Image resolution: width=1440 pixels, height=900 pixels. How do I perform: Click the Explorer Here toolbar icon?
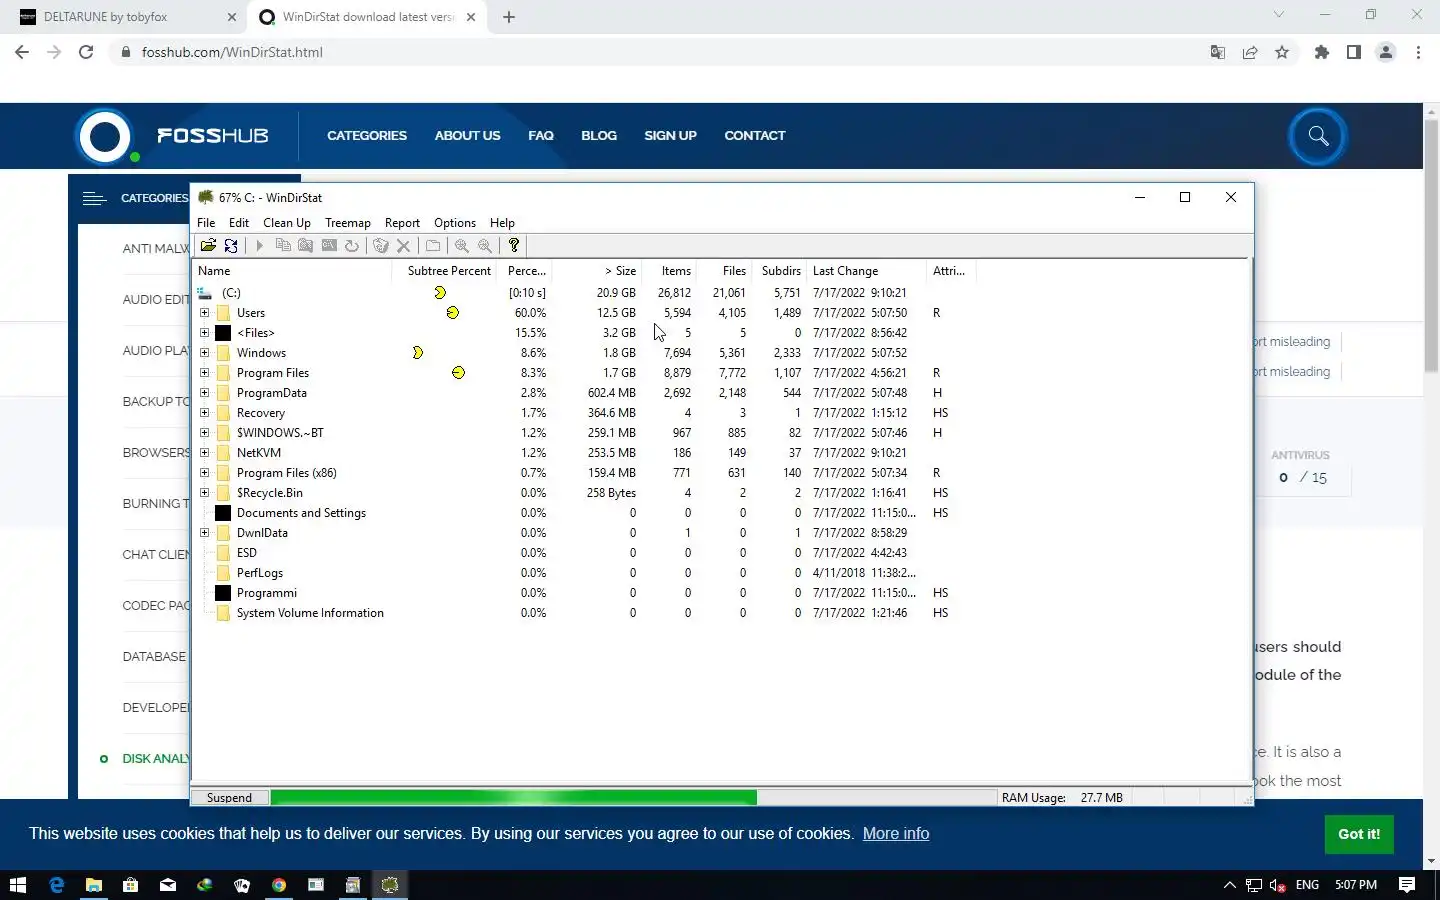[306, 245]
